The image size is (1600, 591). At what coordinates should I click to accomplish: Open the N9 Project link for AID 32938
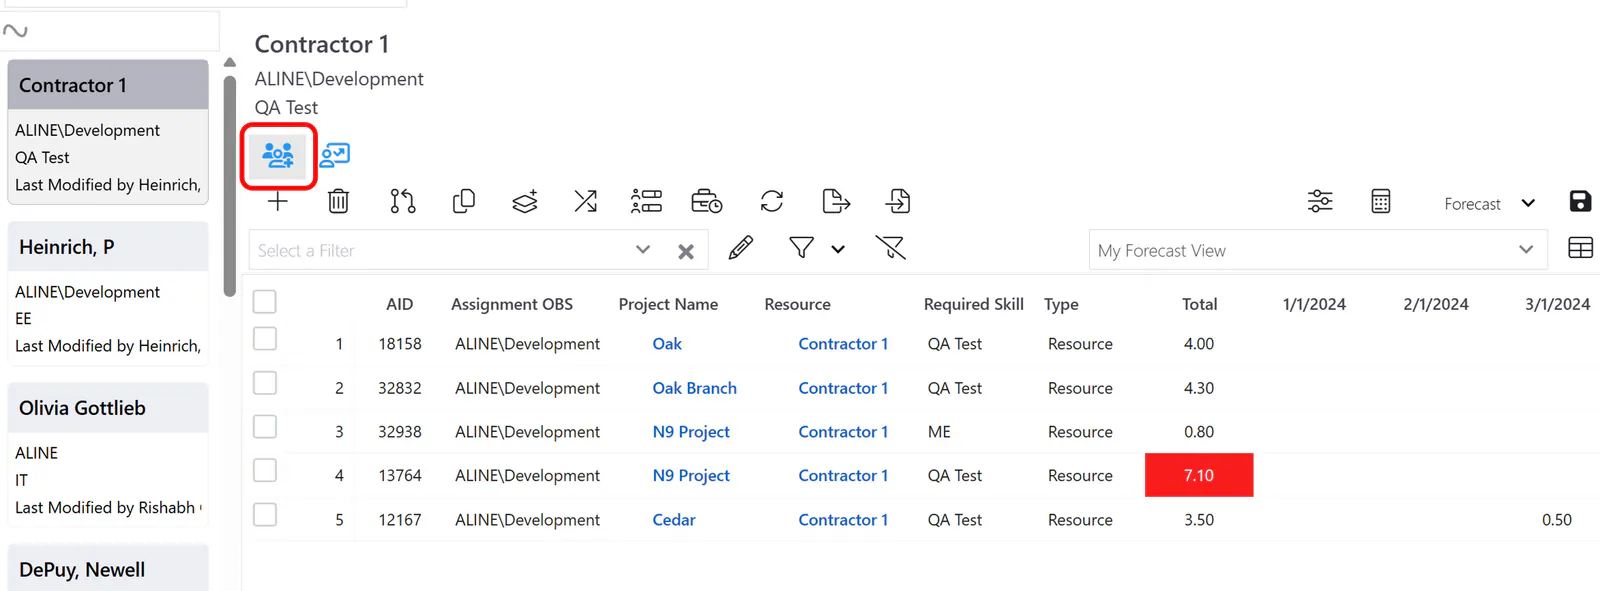click(x=691, y=432)
